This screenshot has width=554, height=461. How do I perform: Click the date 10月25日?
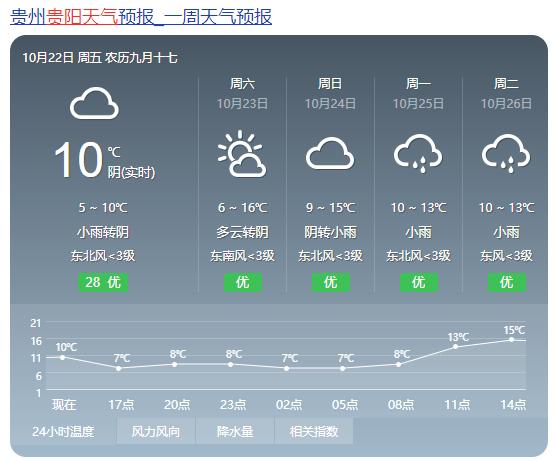click(418, 104)
